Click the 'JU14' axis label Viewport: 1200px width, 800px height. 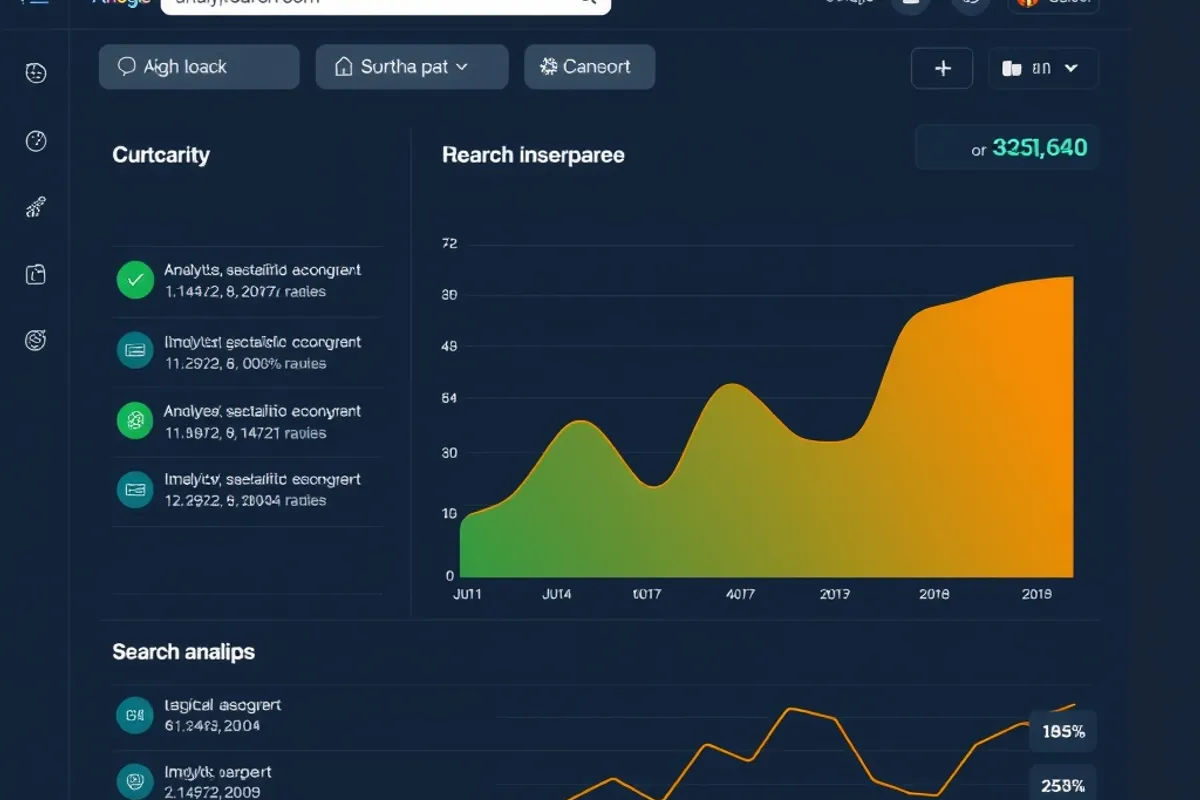click(557, 594)
